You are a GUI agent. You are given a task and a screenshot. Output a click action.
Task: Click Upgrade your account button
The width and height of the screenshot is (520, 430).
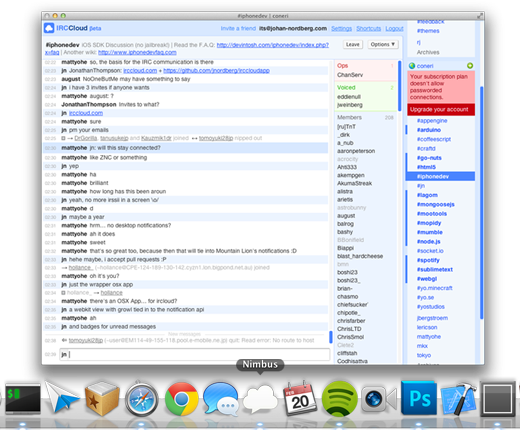point(441,110)
